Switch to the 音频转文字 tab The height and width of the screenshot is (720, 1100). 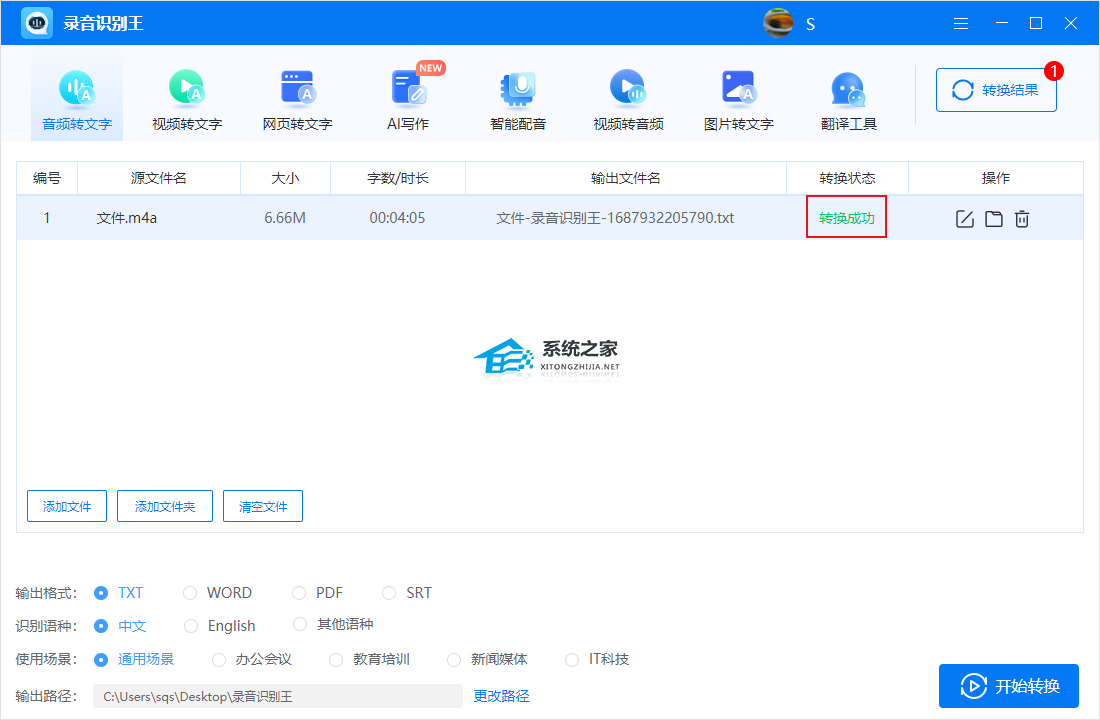point(77,101)
